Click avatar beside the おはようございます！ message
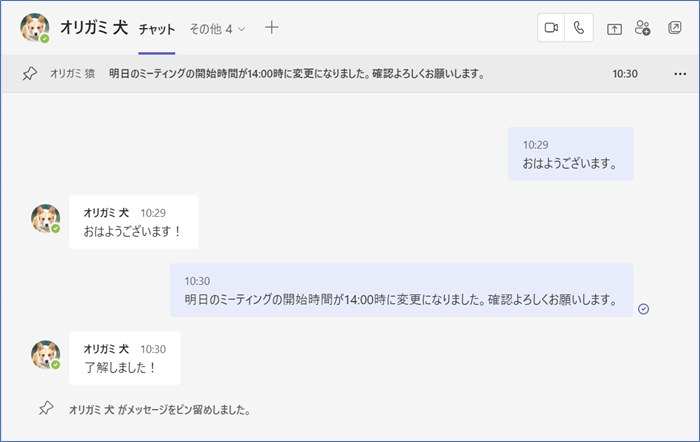Viewport: 700px width, 442px height. click(45, 220)
